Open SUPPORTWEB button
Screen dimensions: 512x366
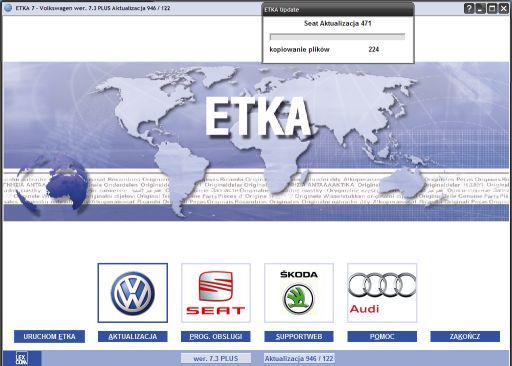coord(299,336)
